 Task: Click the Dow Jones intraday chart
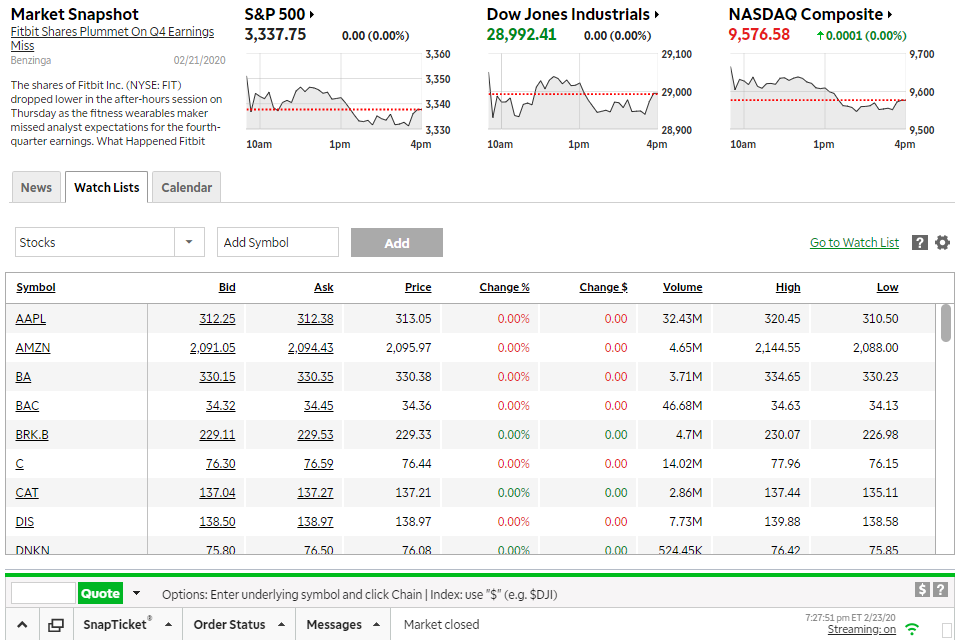click(x=573, y=92)
